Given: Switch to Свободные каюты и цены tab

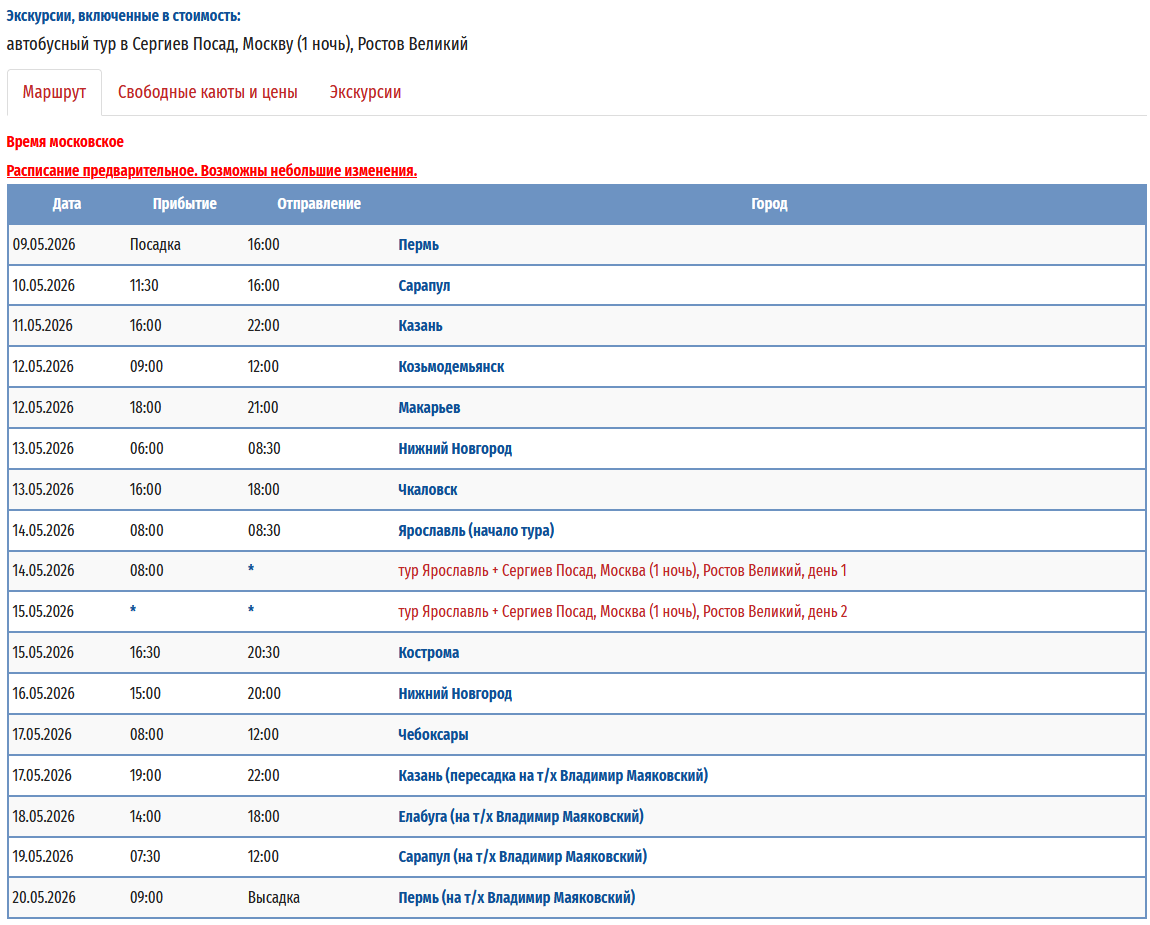Looking at the screenshot, I should click(x=207, y=92).
